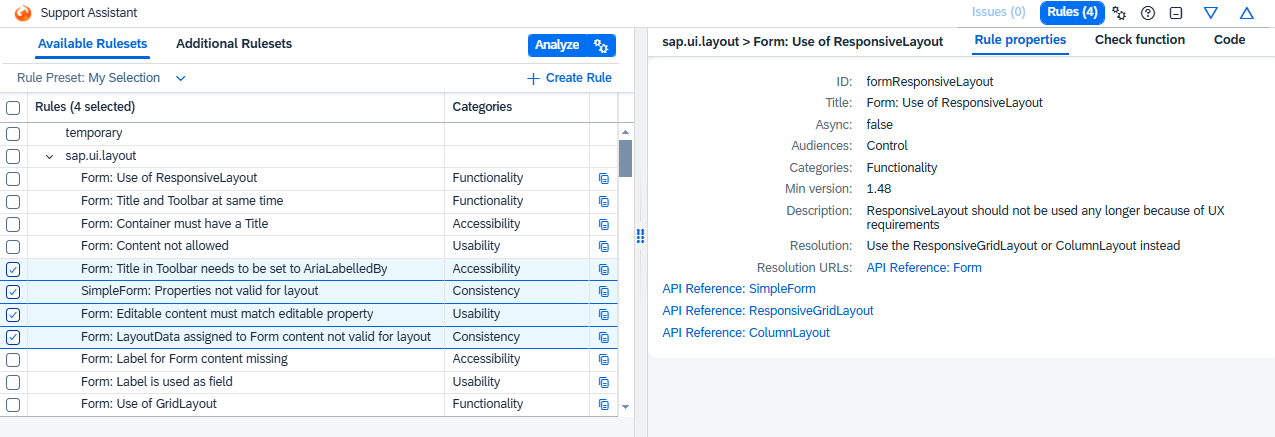This screenshot has width=1275, height=437.
Task: Open API Reference: Form link
Action: click(924, 268)
